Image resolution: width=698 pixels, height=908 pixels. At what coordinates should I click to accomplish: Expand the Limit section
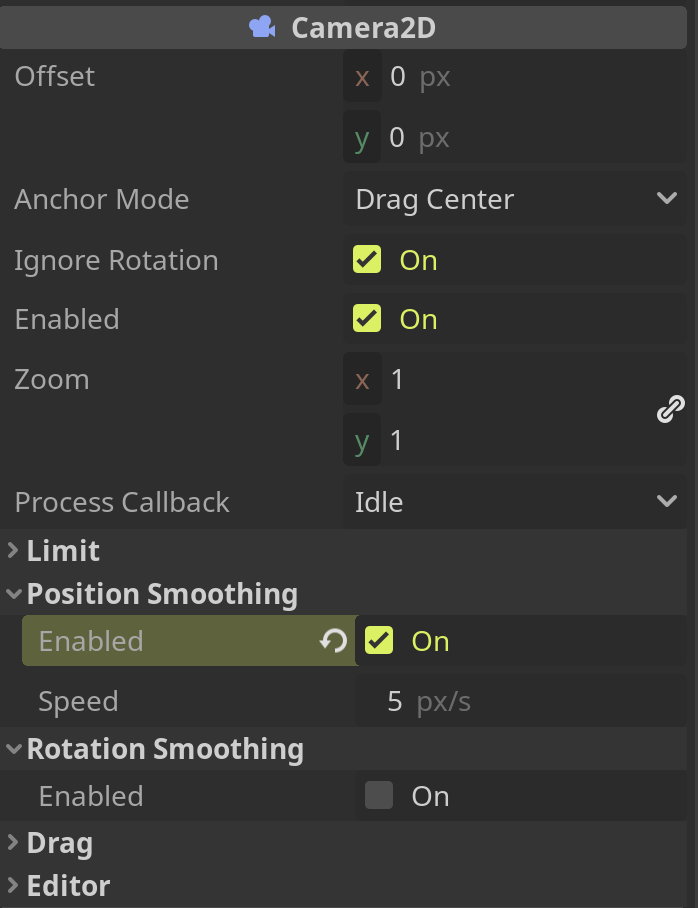12,551
